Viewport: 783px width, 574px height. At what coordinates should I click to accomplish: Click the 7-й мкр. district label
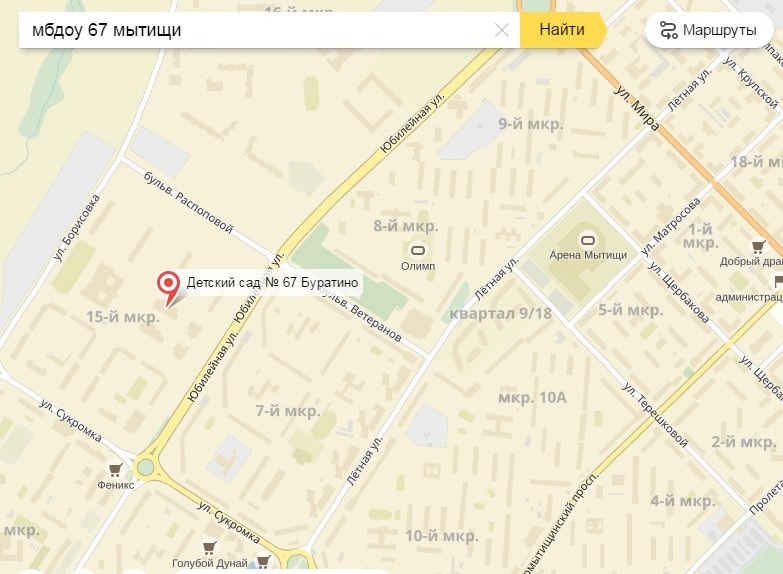(288, 411)
